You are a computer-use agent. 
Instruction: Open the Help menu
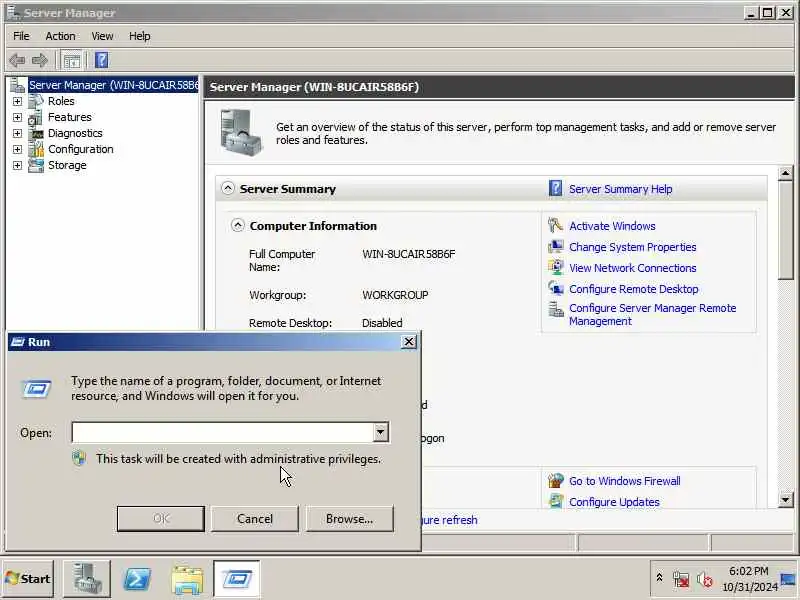139,36
